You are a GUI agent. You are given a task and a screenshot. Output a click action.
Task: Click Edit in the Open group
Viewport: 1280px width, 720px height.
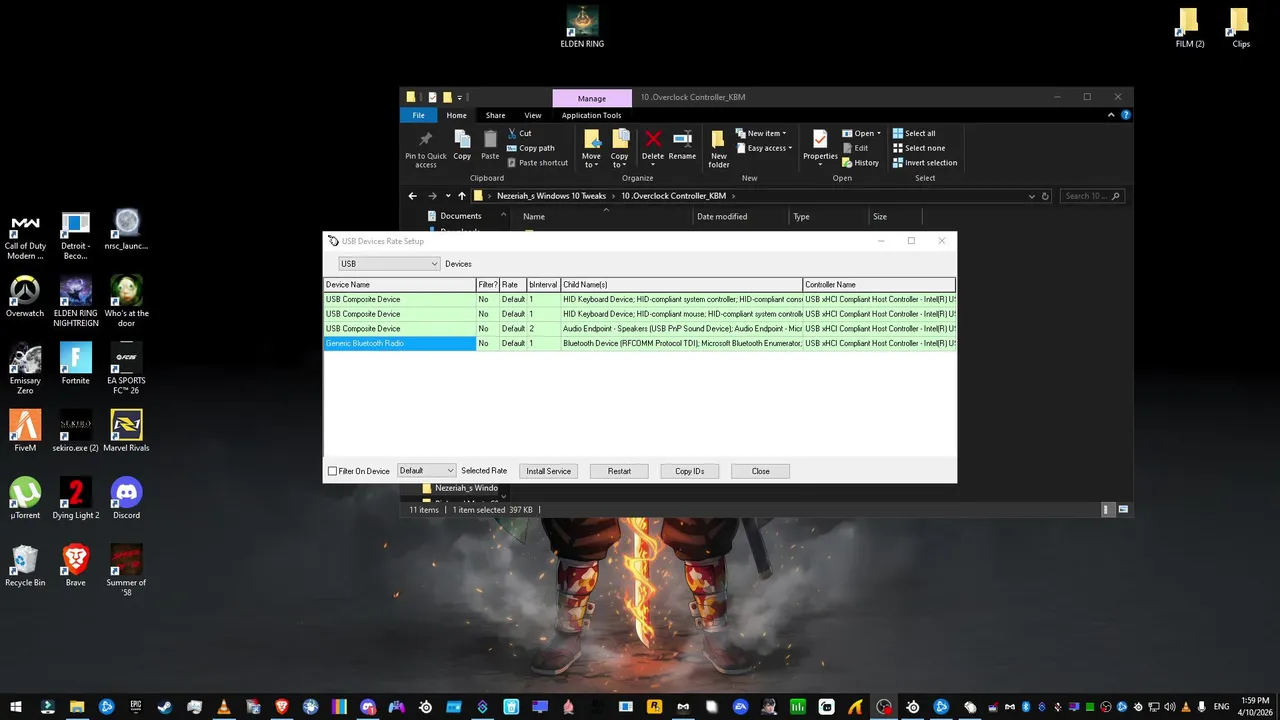click(x=855, y=148)
